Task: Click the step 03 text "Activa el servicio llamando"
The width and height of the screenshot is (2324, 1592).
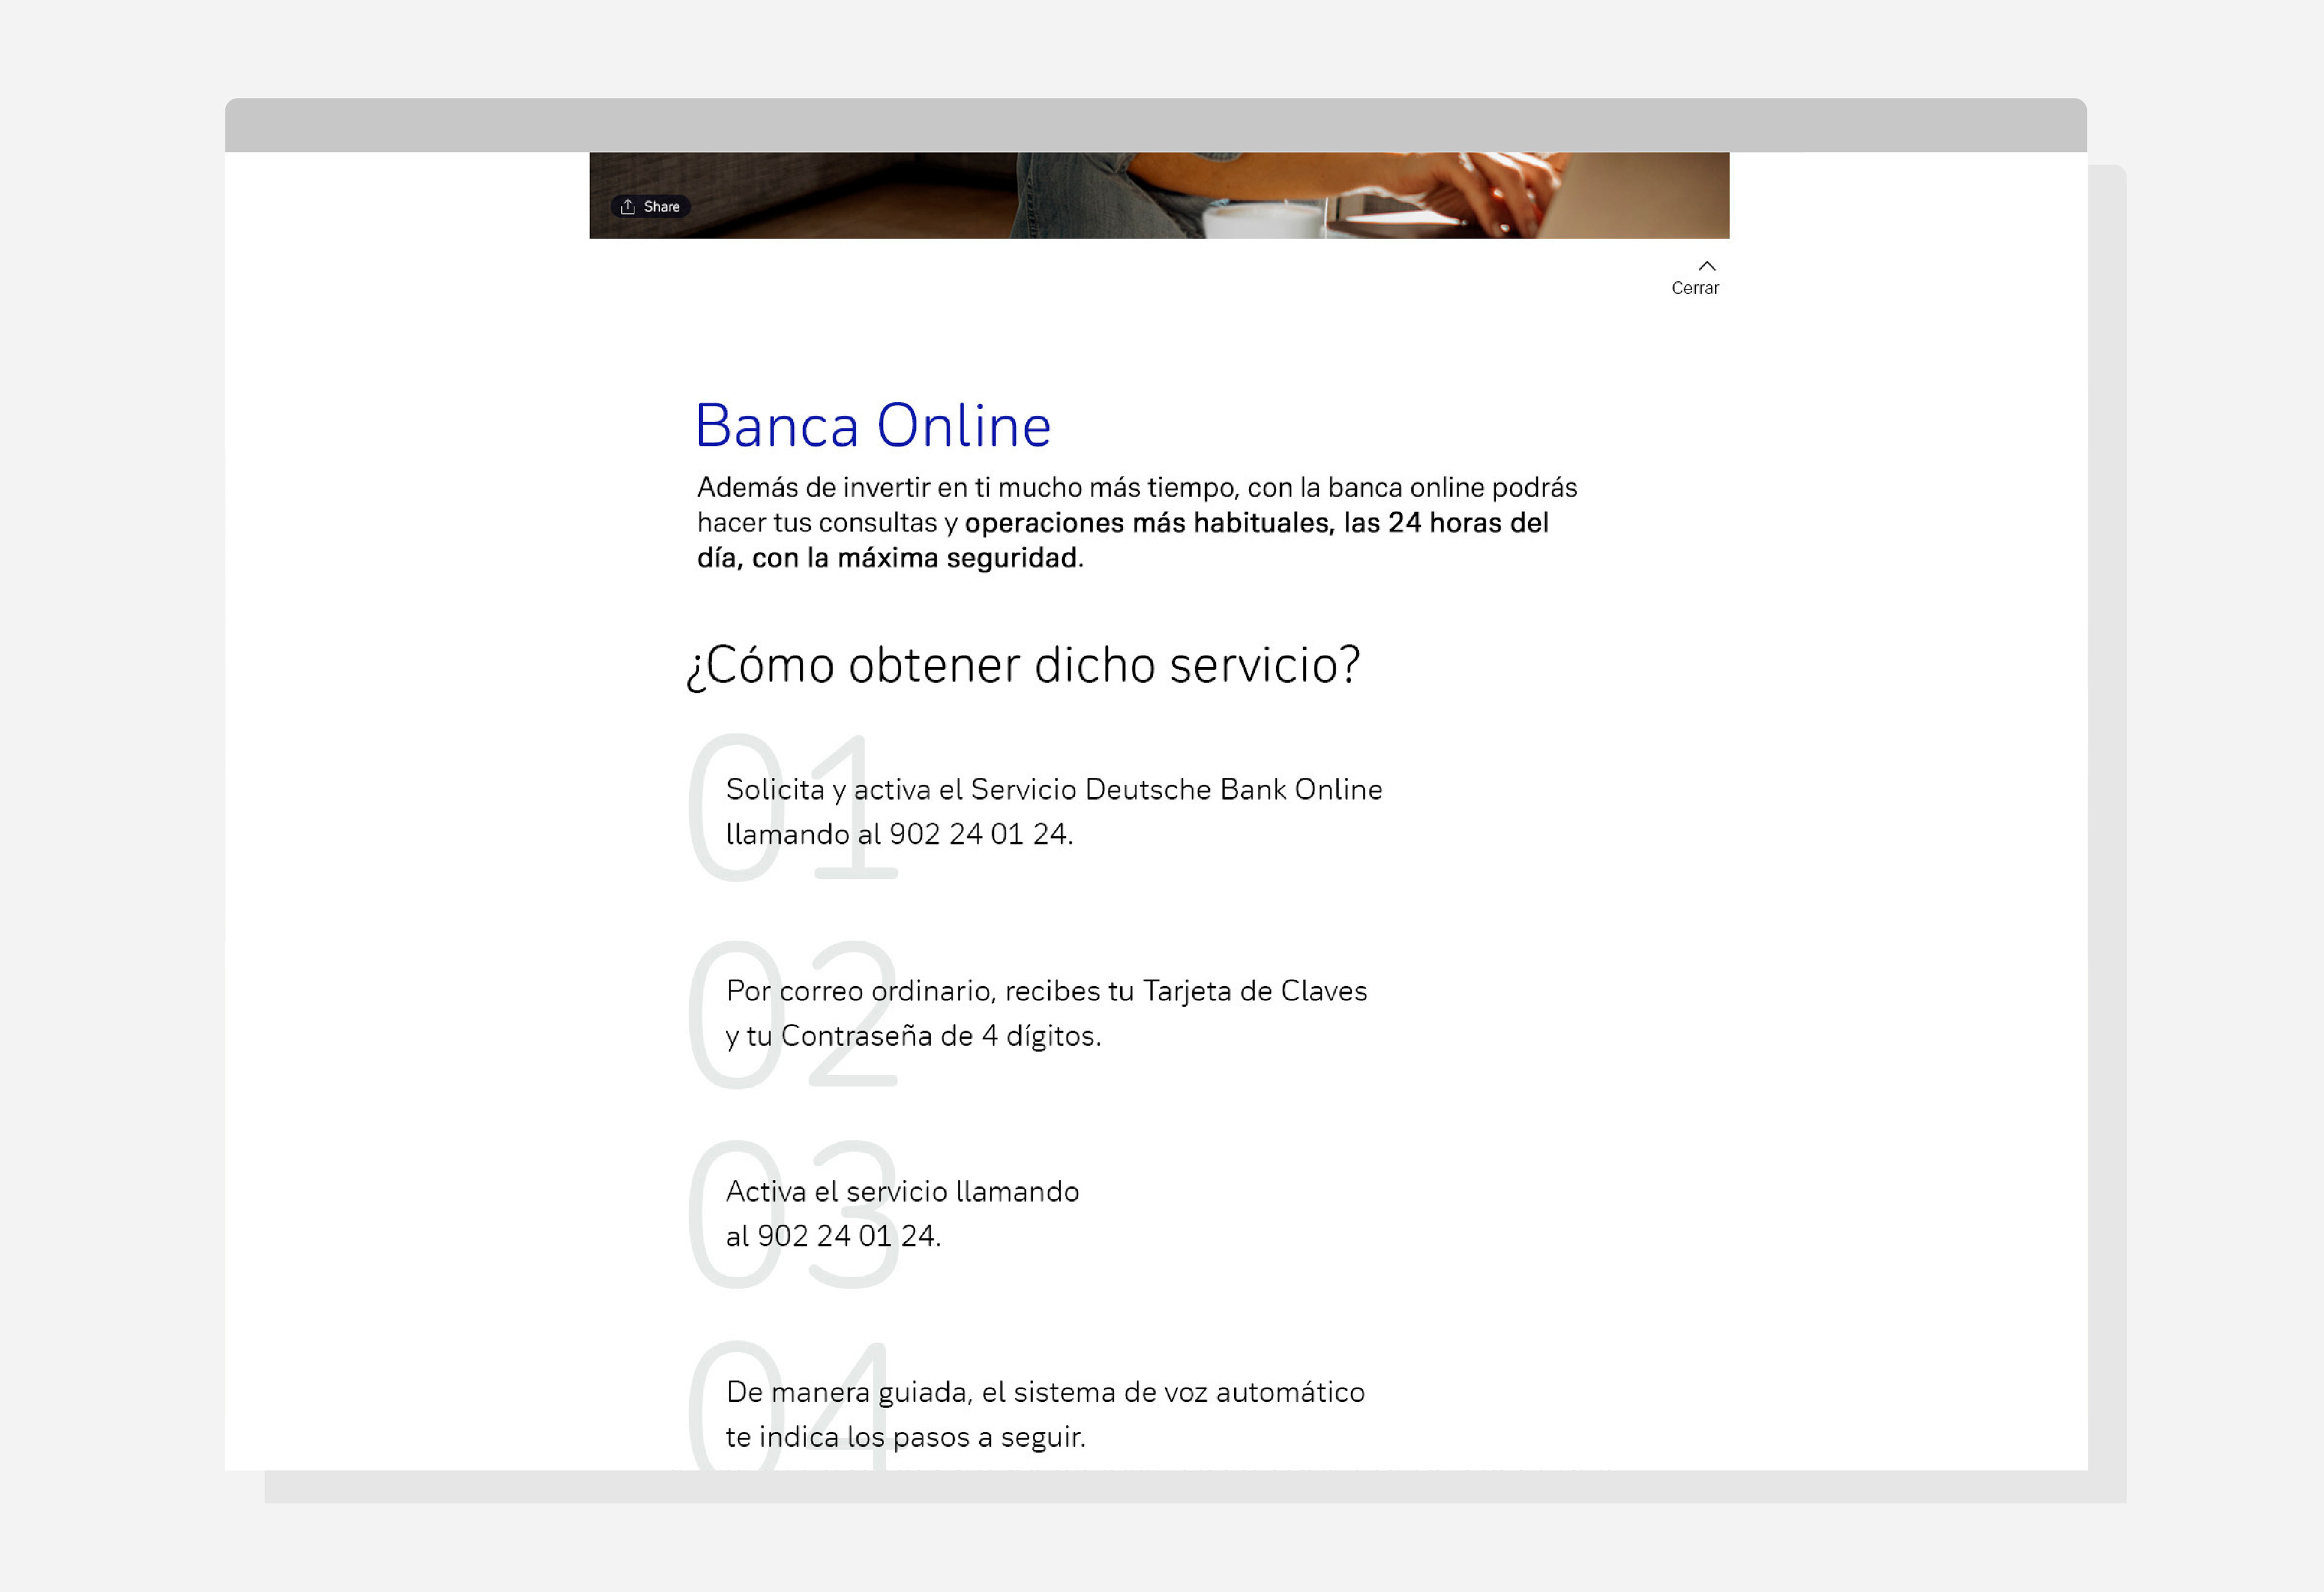Action: tap(902, 1192)
